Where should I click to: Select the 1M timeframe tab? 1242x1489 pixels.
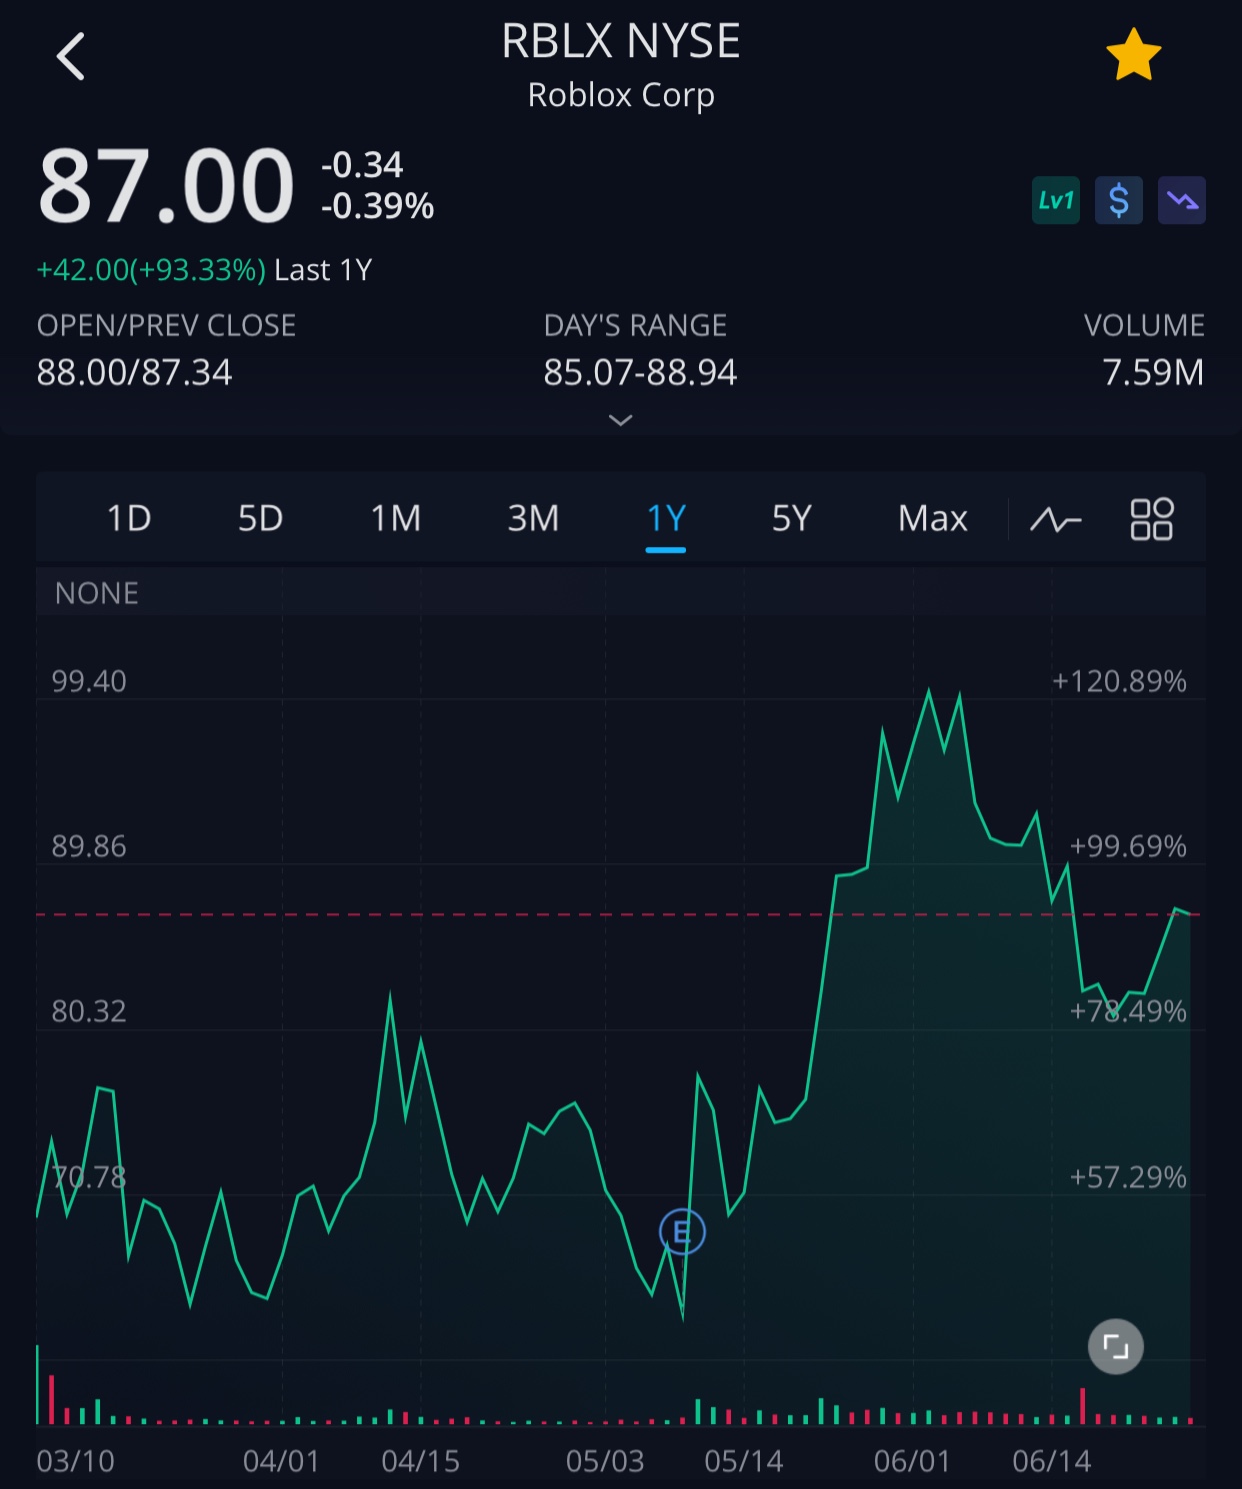pos(396,518)
